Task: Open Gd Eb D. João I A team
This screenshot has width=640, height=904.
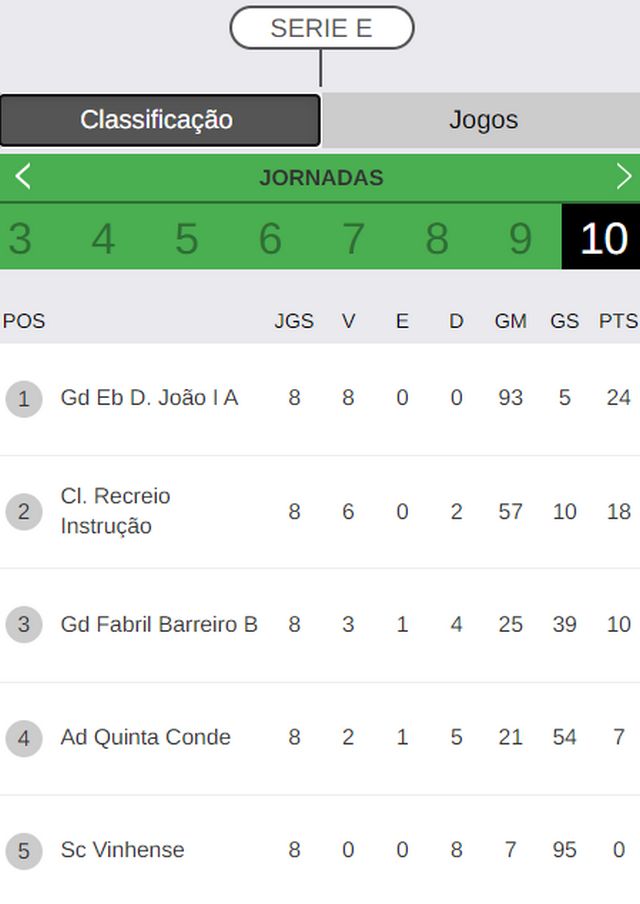Action: [x=149, y=398]
